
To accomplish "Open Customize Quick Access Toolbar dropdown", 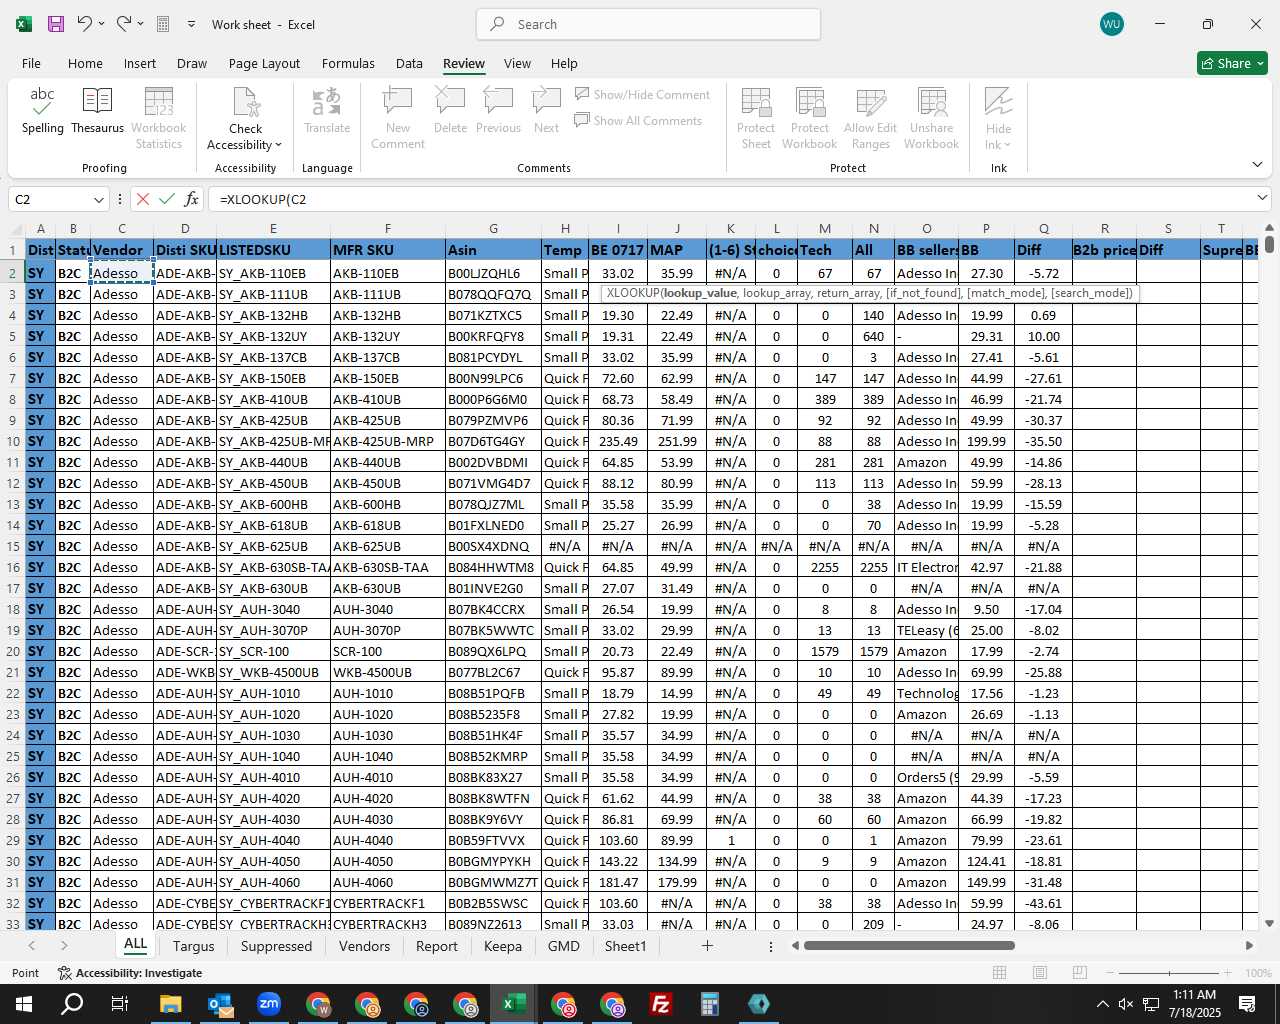I will (191, 24).
